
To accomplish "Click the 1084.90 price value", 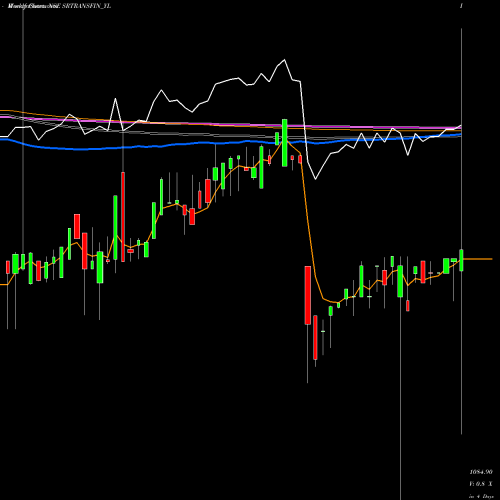I will (x=481, y=472).
